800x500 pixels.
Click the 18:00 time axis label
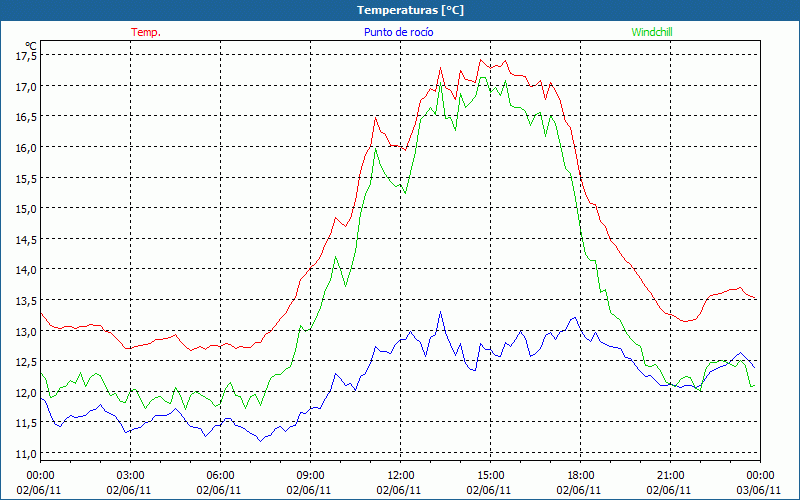pyautogui.click(x=580, y=475)
